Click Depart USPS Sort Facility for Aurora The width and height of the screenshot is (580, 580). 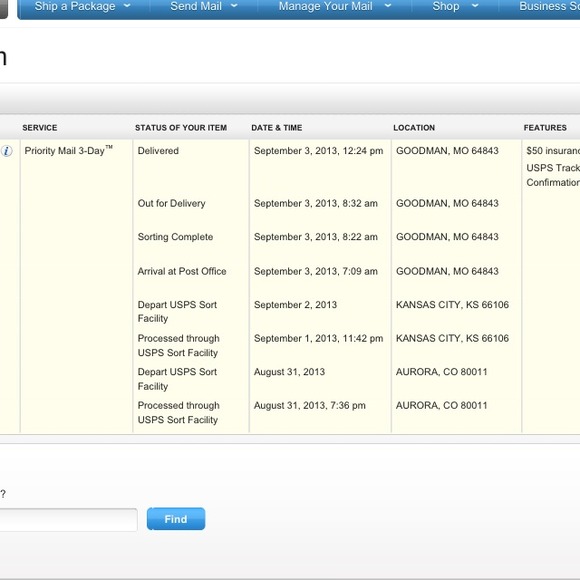click(x=177, y=379)
